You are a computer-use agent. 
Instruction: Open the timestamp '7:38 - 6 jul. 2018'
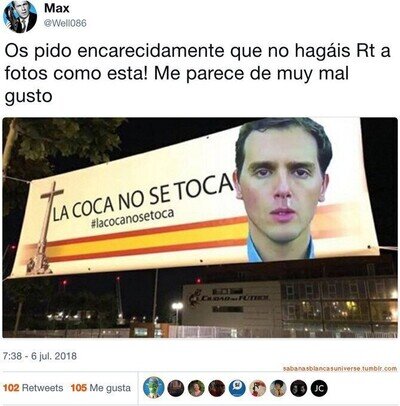[x=40, y=356]
